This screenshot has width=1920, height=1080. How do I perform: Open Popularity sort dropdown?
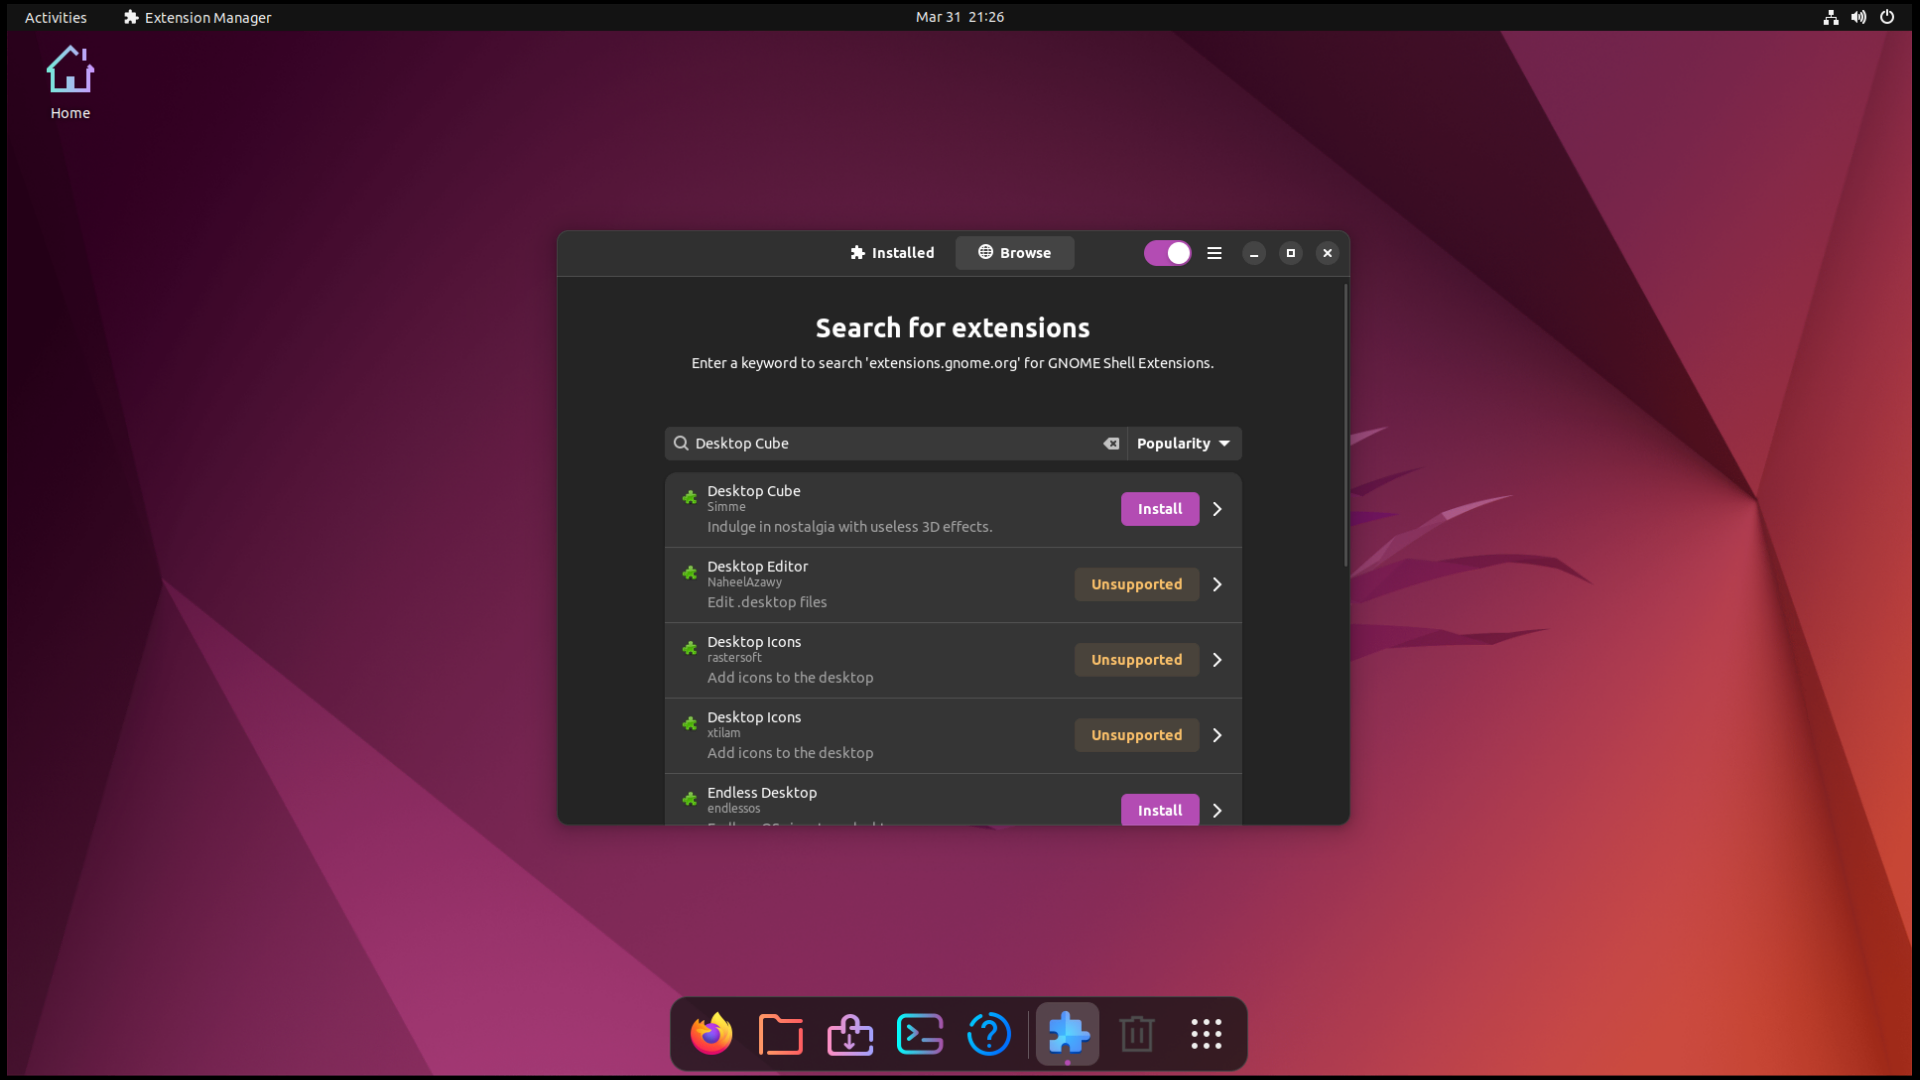pyautogui.click(x=1184, y=443)
